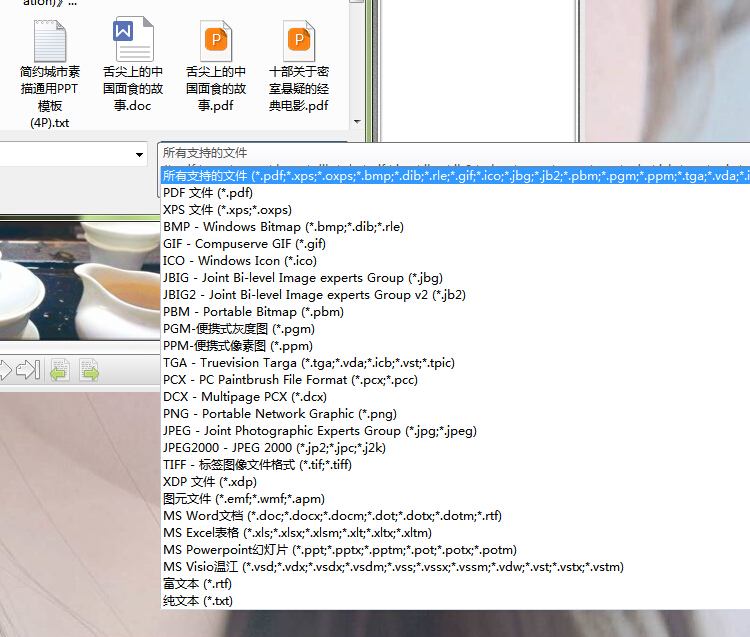Image resolution: width=750 pixels, height=637 pixels.
Task: Select PNG - Portable Network Graphic
Action: 455,414
